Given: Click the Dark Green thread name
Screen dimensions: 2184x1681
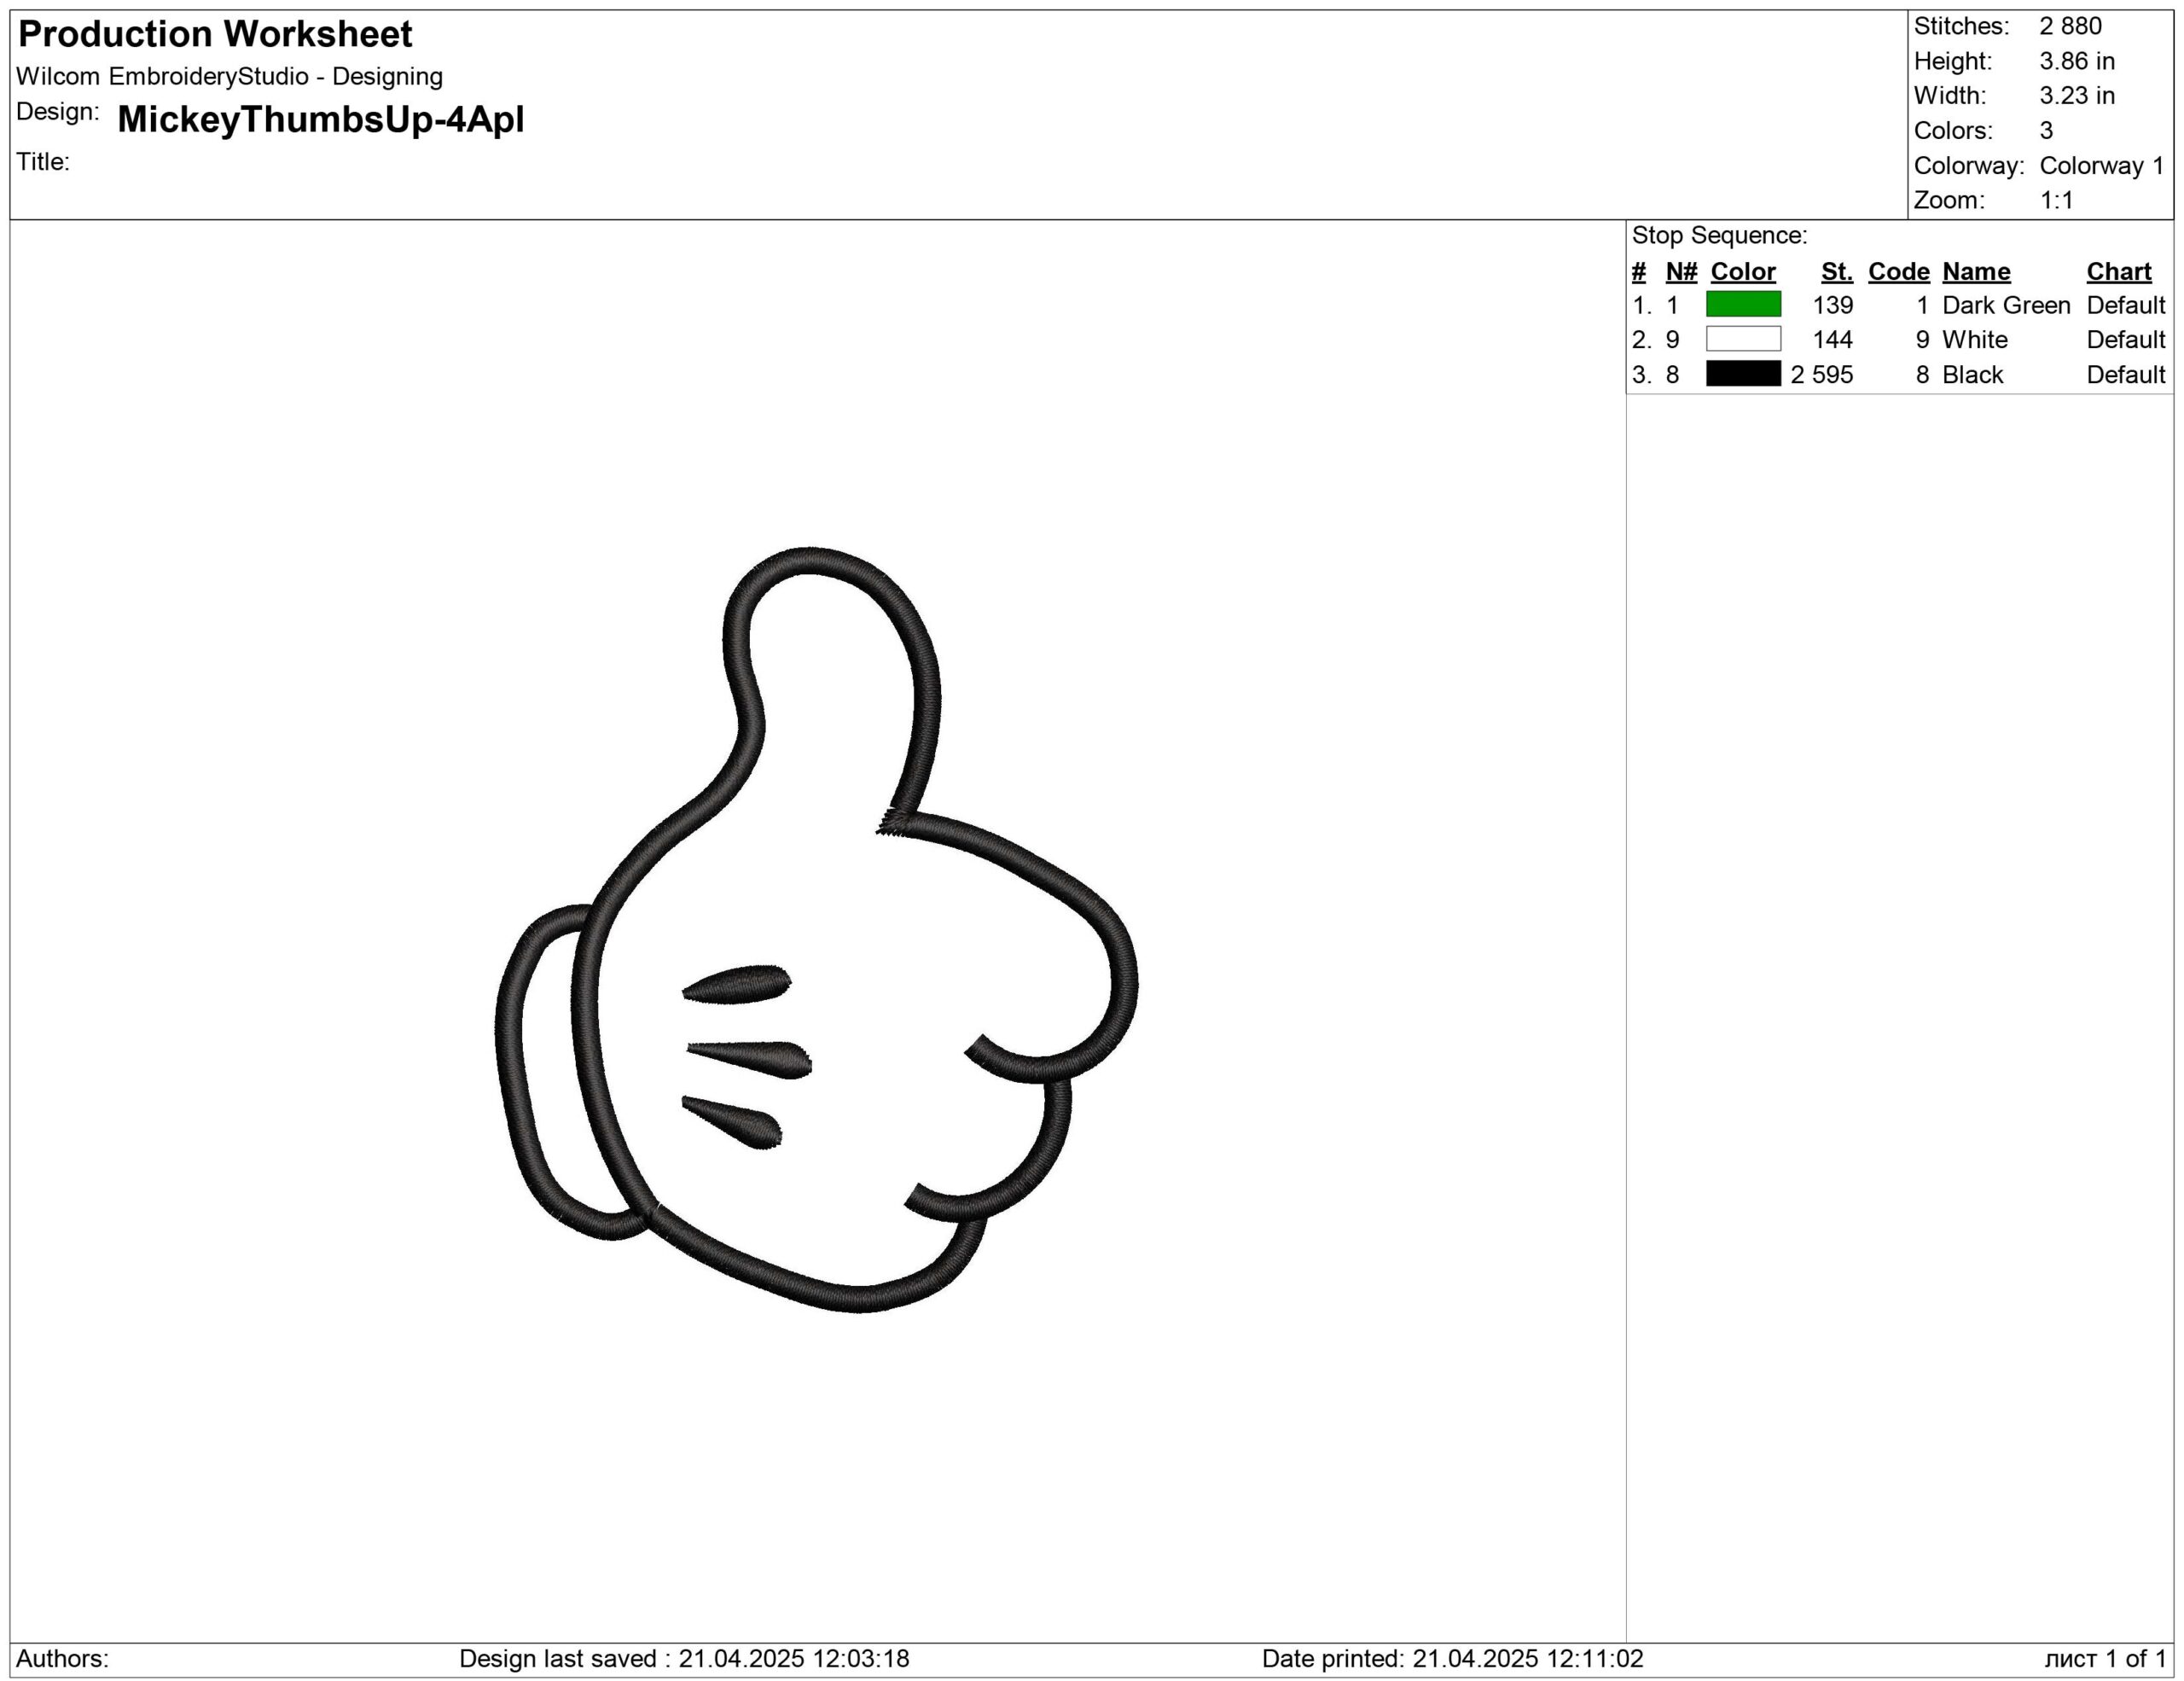Looking at the screenshot, I should pyautogui.click(x=2005, y=305).
